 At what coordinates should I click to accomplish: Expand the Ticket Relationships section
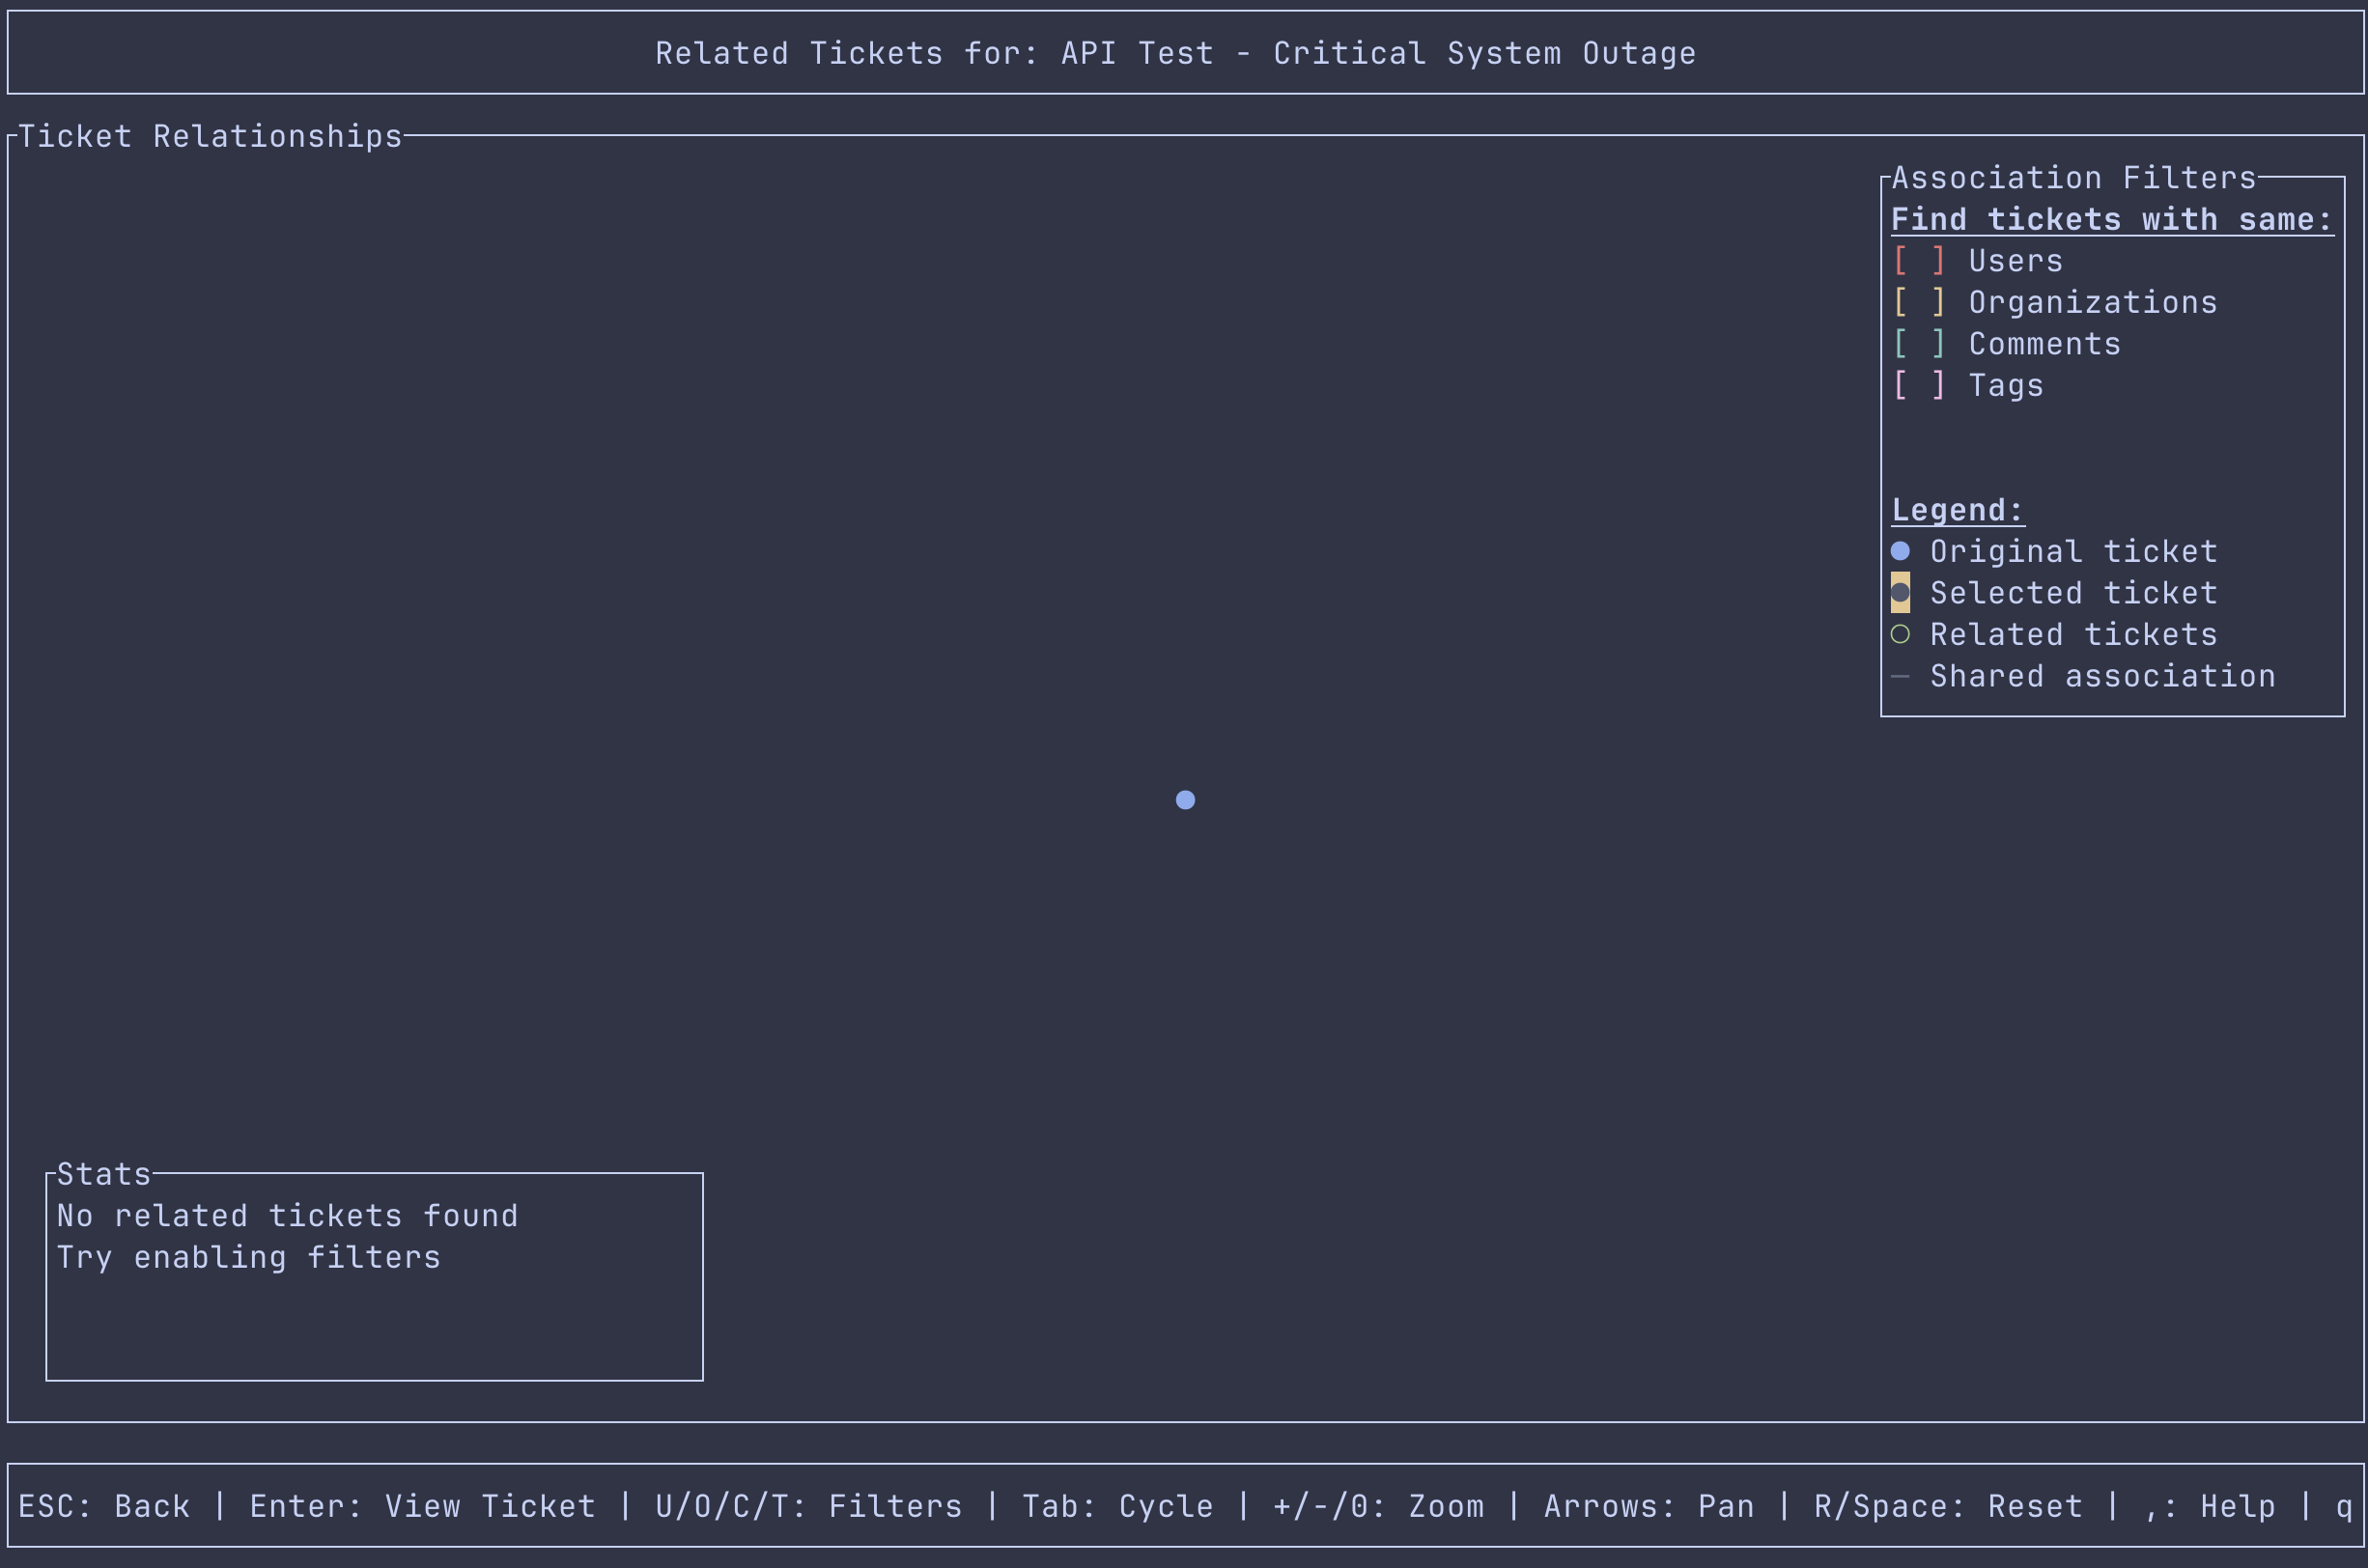210,136
